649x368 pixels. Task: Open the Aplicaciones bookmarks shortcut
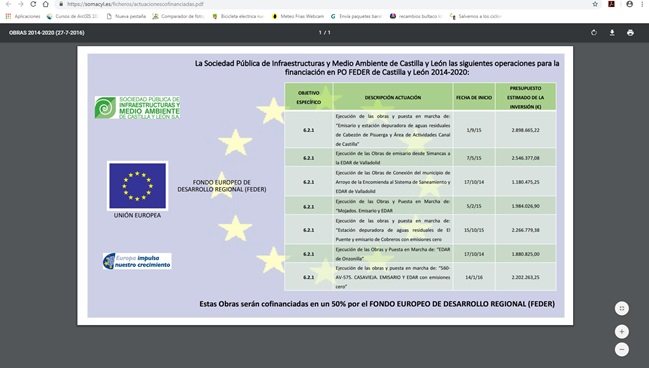23,16
